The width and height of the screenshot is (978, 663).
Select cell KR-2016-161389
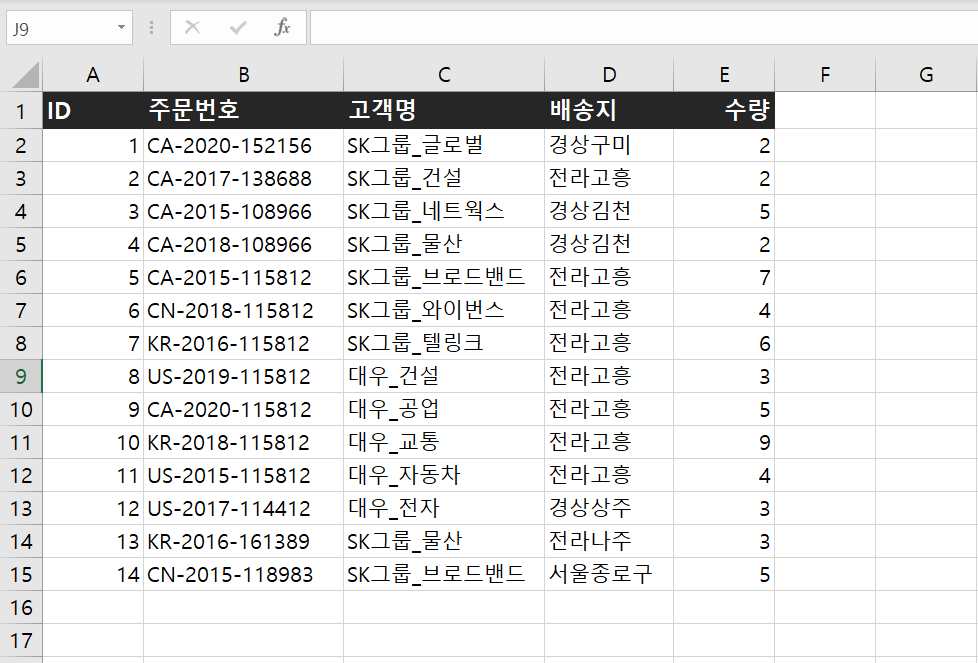pyautogui.click(x=244, y=541)
